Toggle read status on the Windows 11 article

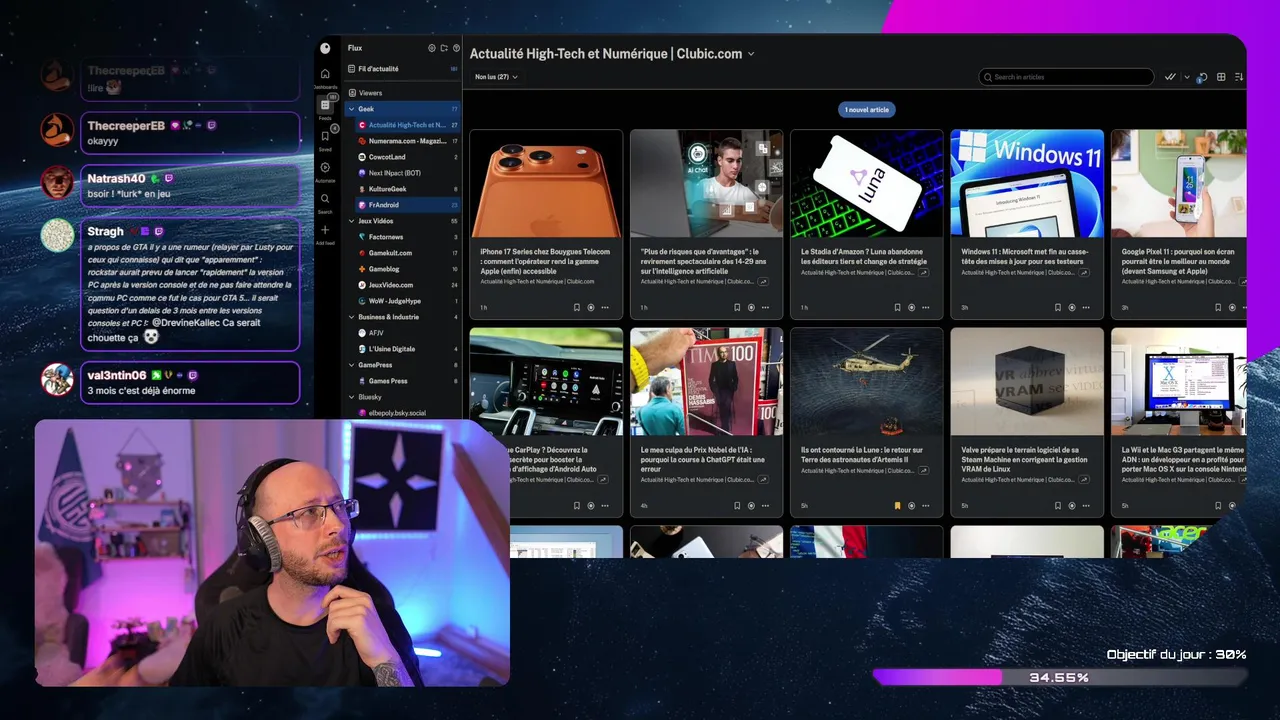point(1072,308)
